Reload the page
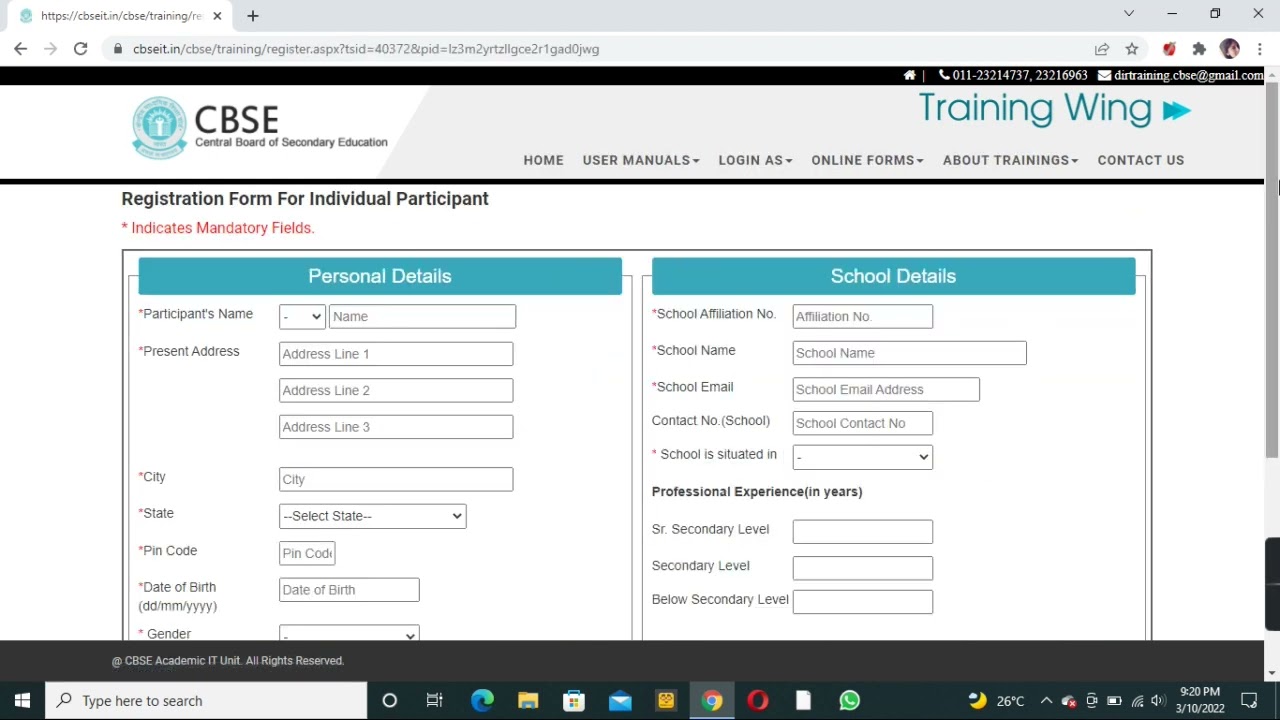1280x720 pixels. (x=80, y=48)
